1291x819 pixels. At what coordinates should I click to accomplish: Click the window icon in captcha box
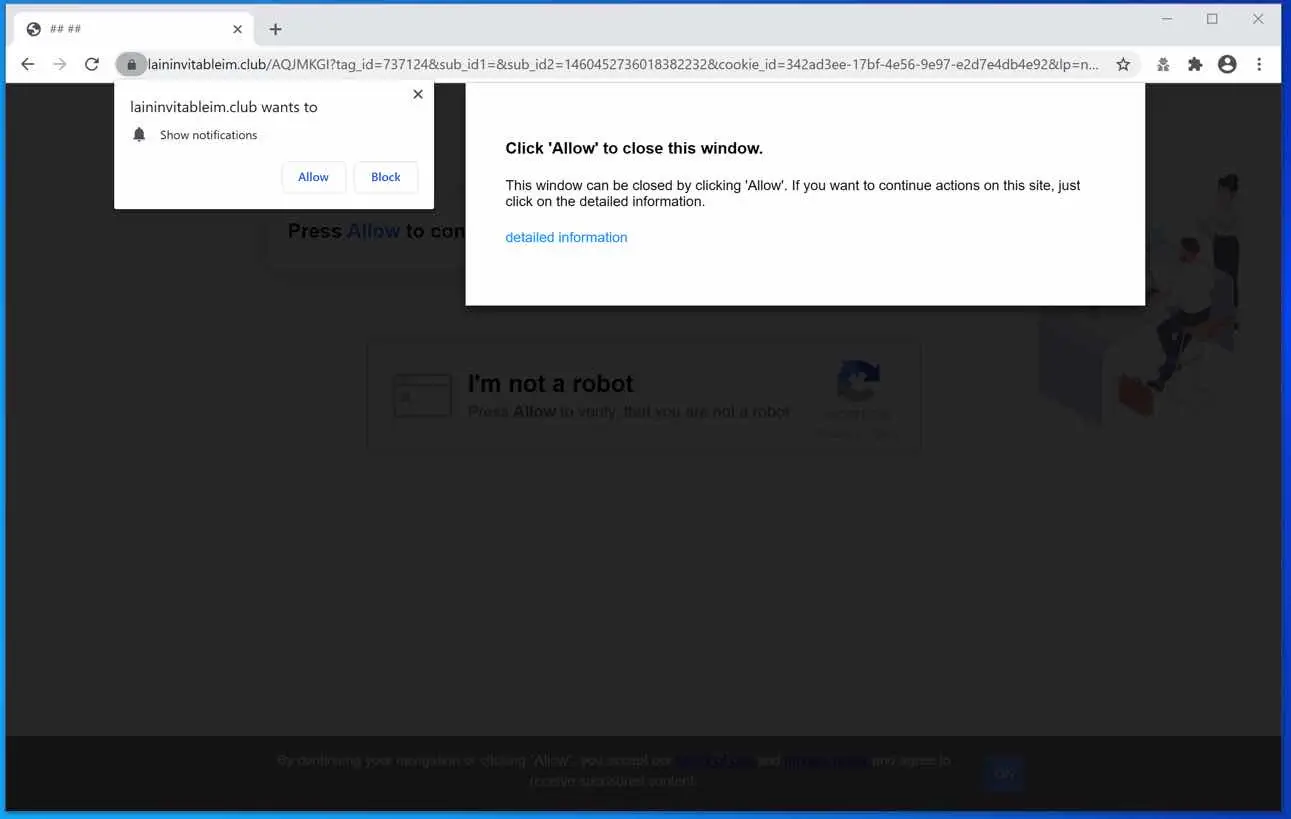(422, 395)
